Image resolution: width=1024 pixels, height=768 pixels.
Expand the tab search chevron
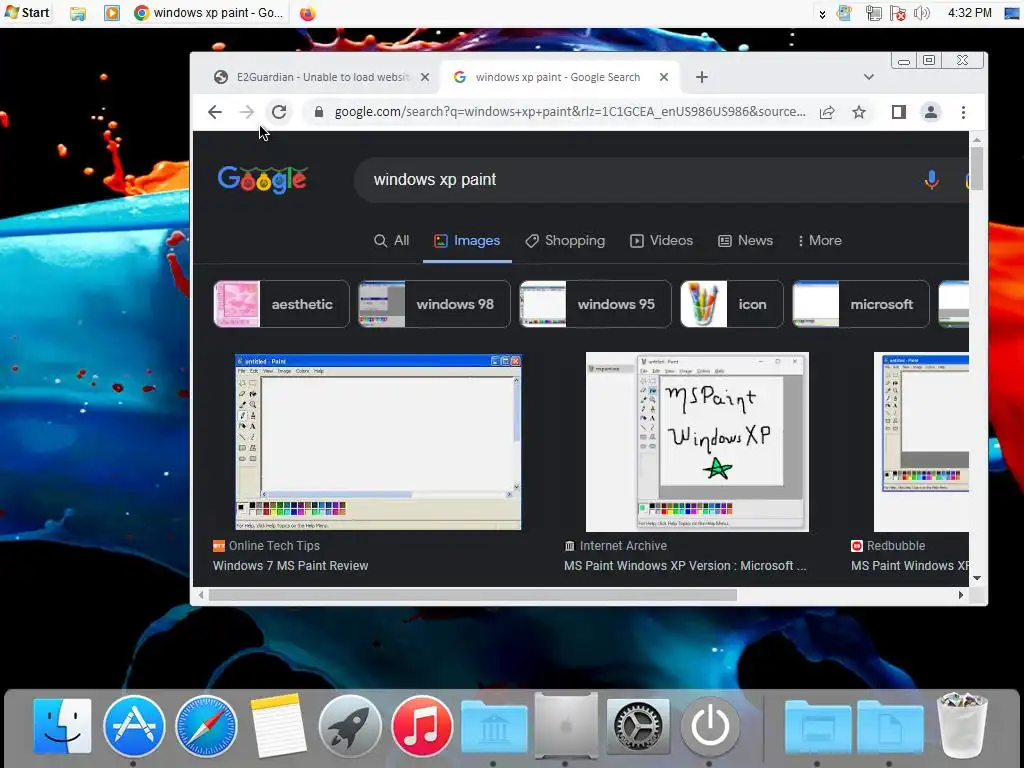click(x=869, y=77)
